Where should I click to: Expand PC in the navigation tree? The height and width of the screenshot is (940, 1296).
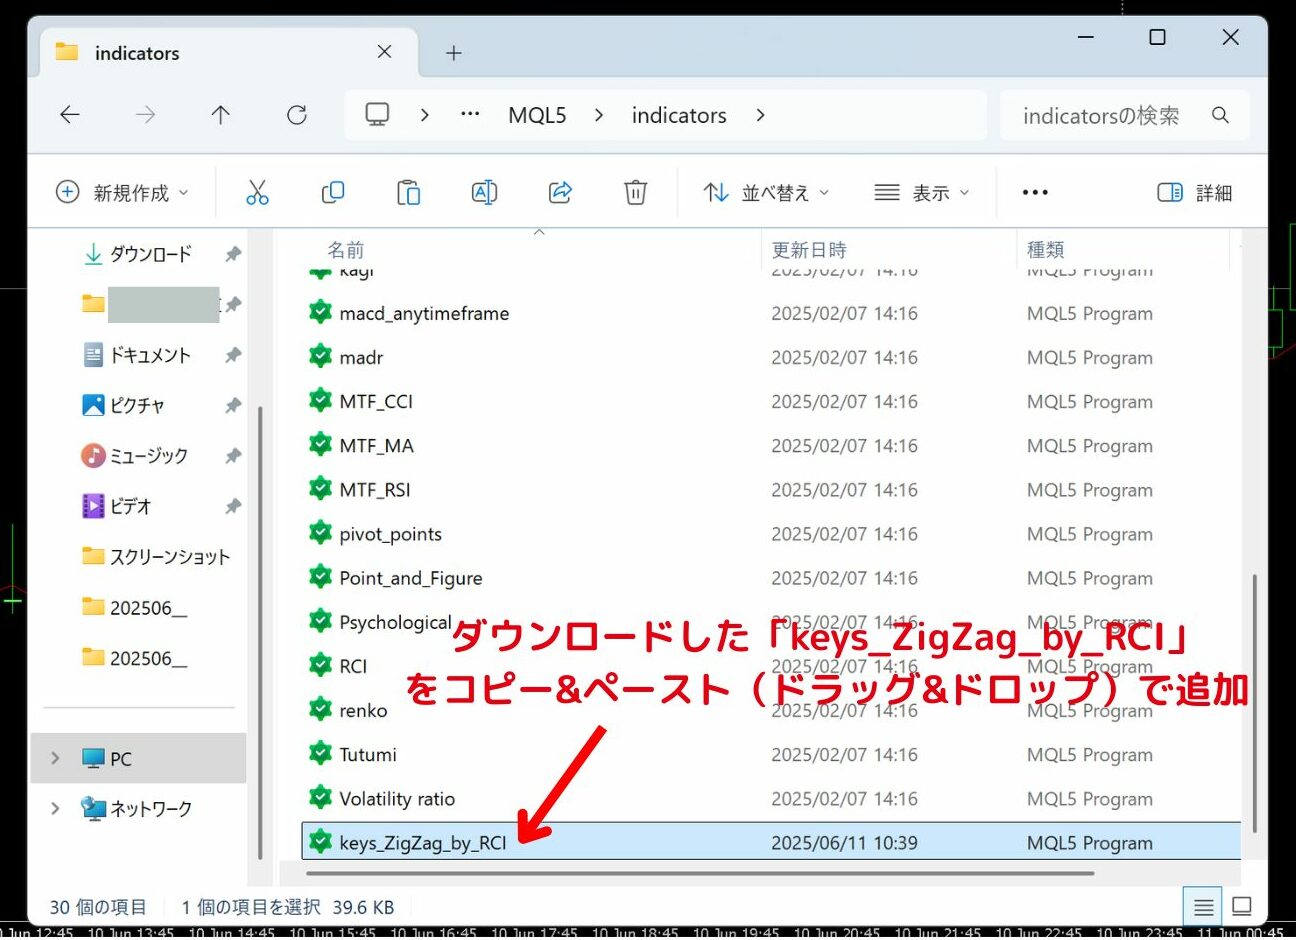[x=56, y=758]
